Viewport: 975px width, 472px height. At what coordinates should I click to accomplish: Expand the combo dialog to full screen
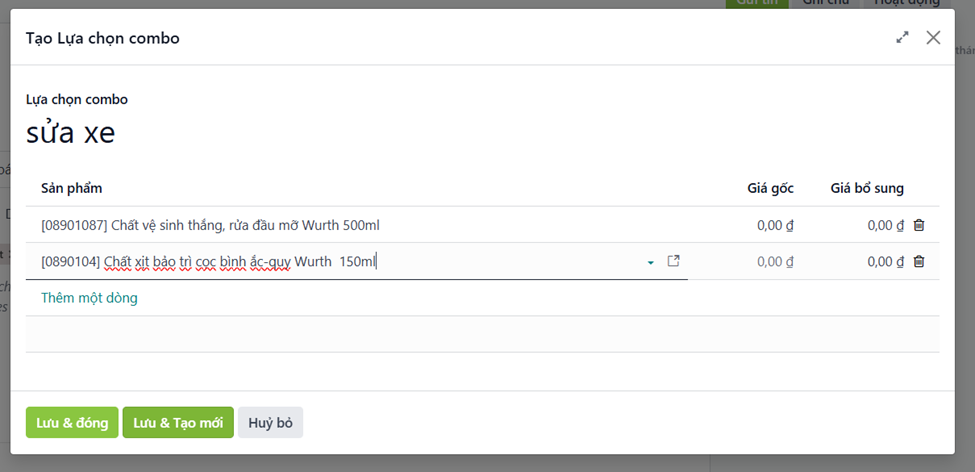tap(902, 38)
